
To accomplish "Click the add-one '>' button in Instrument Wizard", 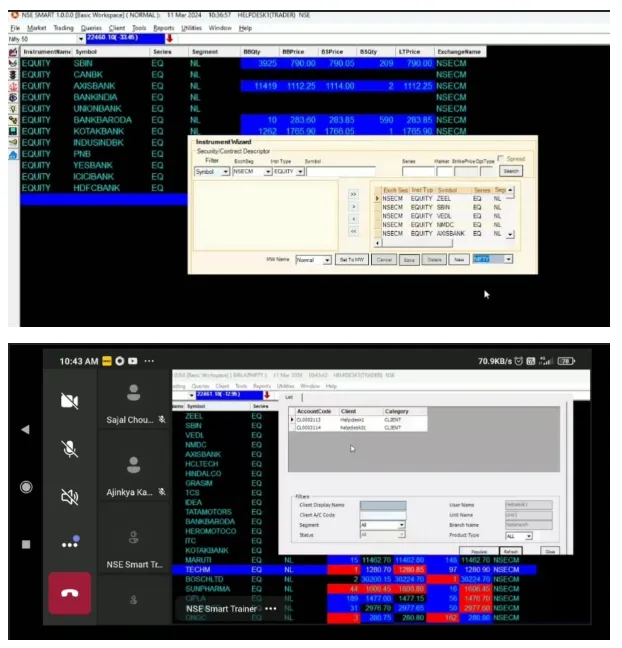I will point(353,207).
